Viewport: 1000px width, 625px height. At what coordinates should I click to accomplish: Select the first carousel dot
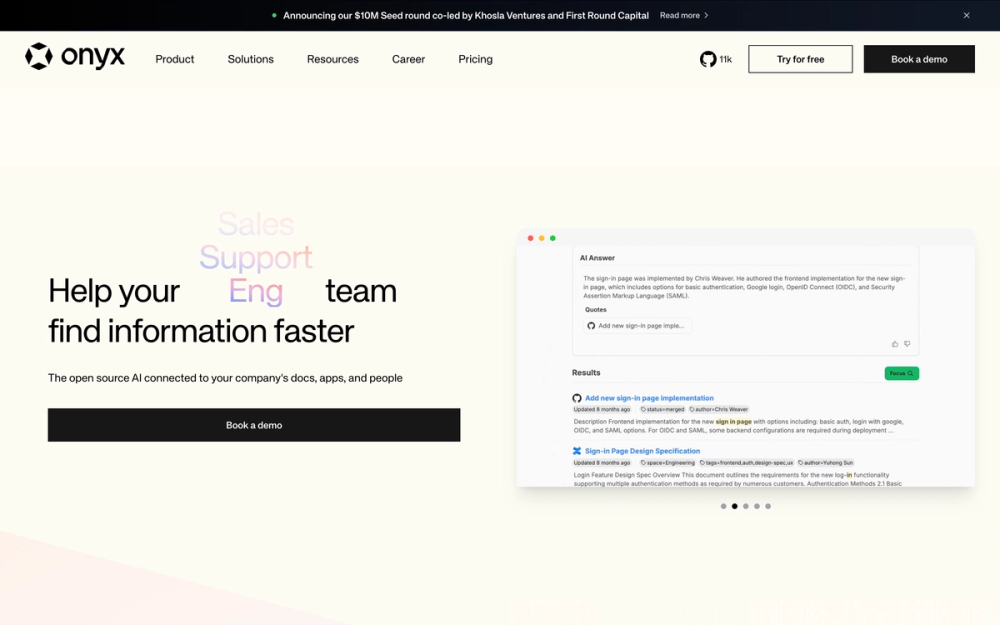tap(723, 506)
